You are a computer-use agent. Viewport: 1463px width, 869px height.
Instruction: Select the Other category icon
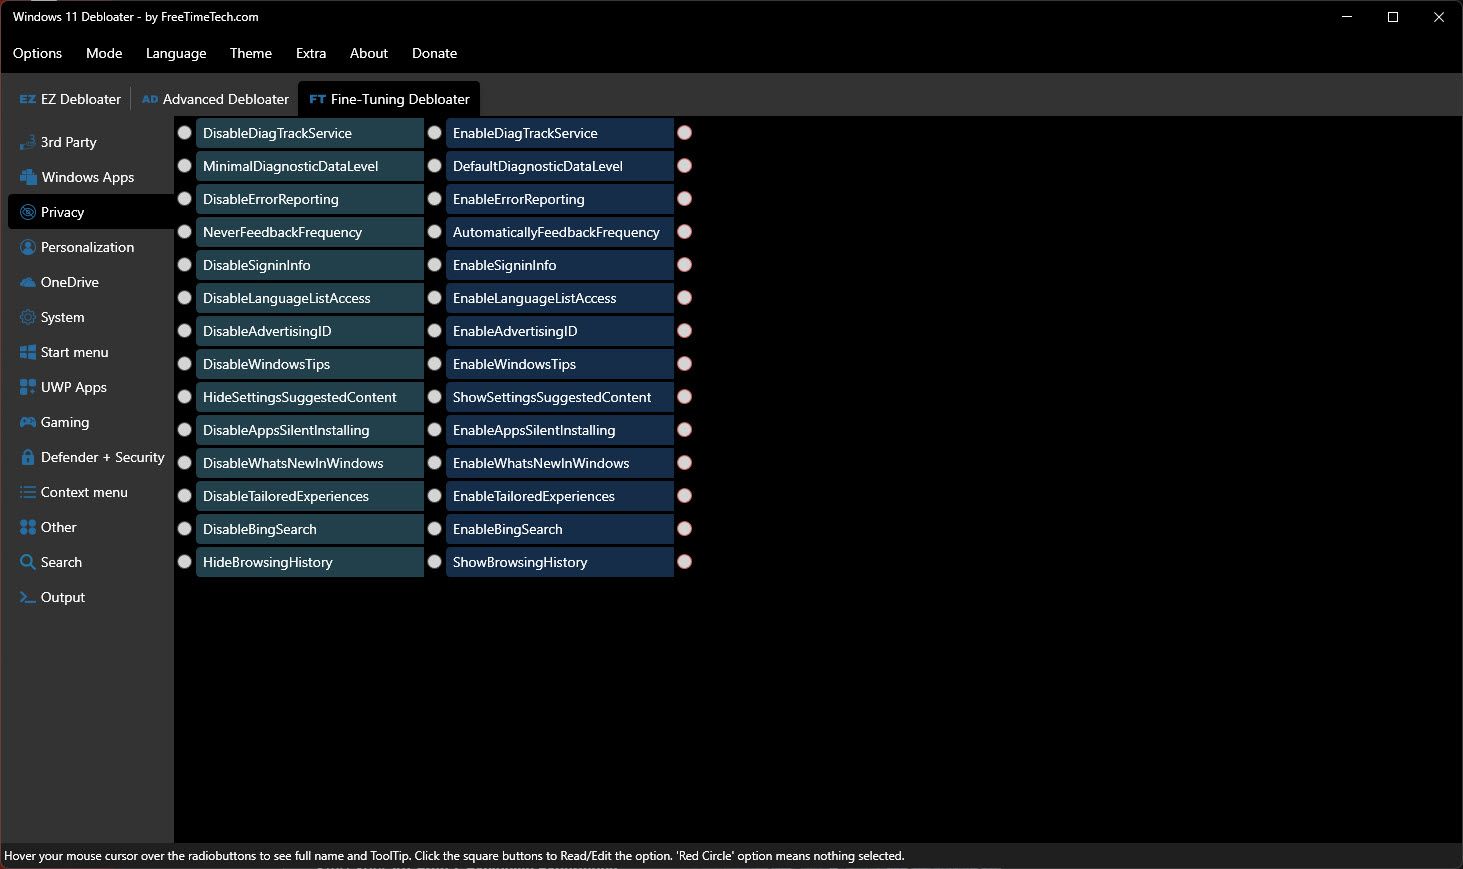tap(28, 527)
